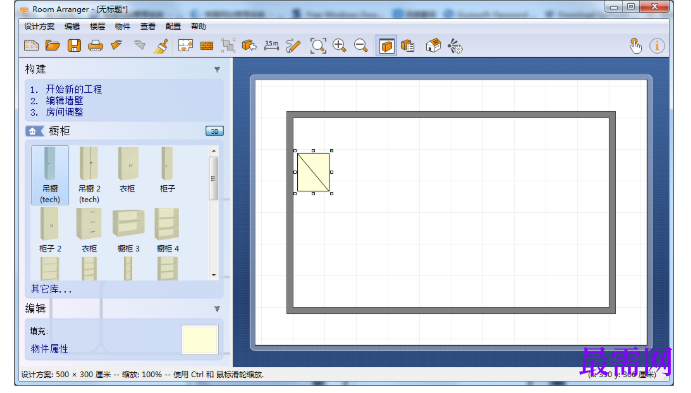The height and width of the screenshot is (393, 691).
Task: Toggle the 3D preview button beside 橱柜
Action: click(214, 131)
